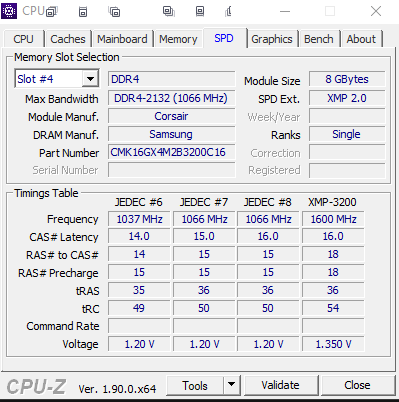Click the XMP-3200 column header
The image size is (399, 402).
[332, 202]
